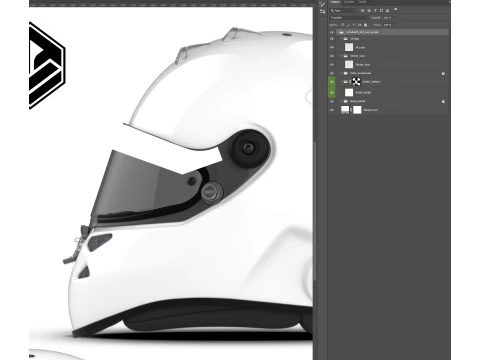Lock transparent pixels icon
This screenshot has height=360, width=480.
point(342,25)
